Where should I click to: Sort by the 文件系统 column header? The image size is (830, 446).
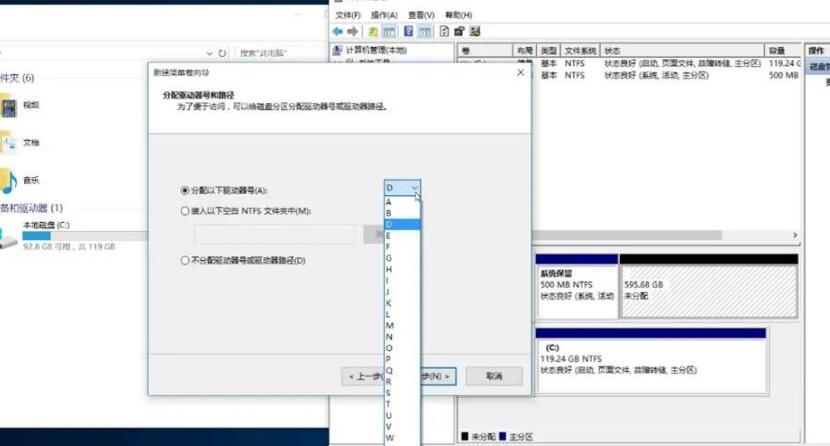coord(580,50)
